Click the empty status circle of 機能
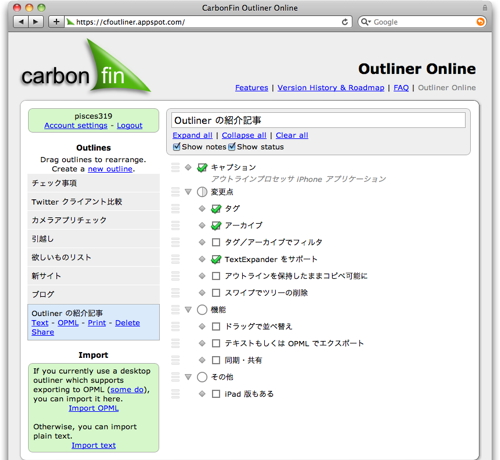Viewport: 500px width, 460px height. pos(202,310)
